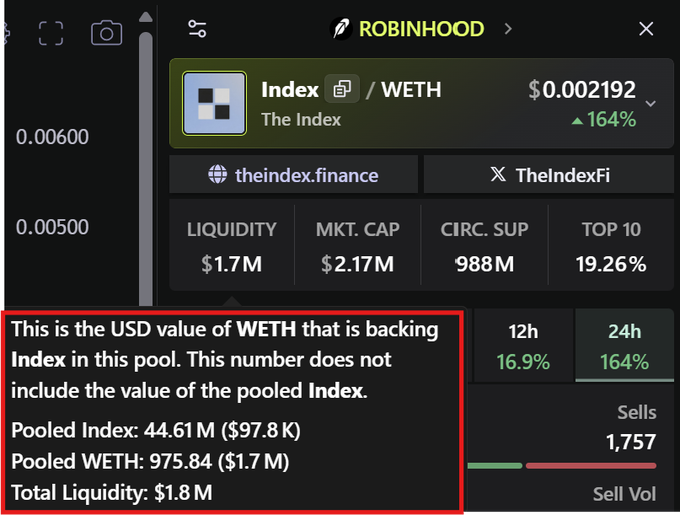The height and width of the screenshot is (515, 680).
Task: Click the 0.00600 price axis label
Action: 52,137
